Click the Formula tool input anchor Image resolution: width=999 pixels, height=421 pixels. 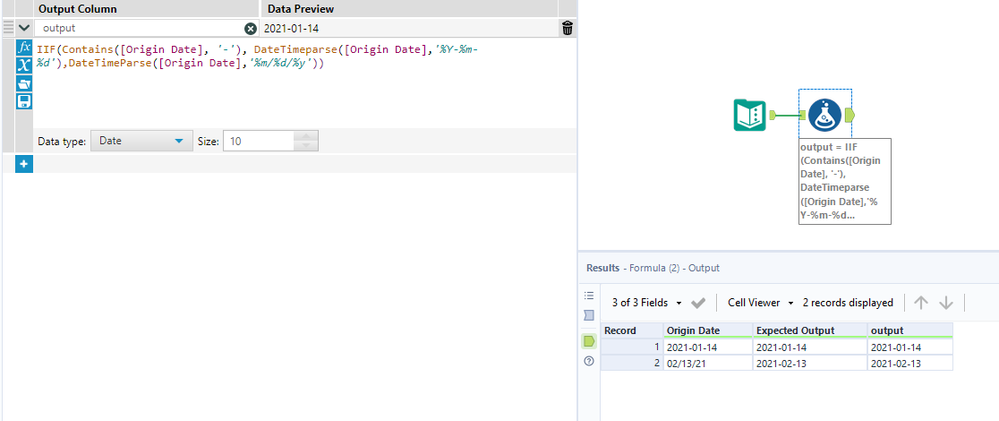point(803,115)
